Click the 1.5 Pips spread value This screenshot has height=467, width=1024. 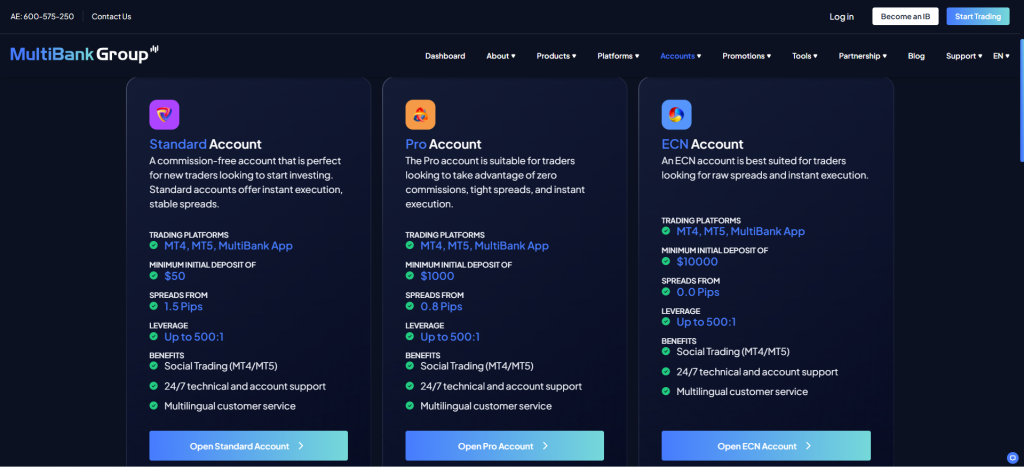184,306
